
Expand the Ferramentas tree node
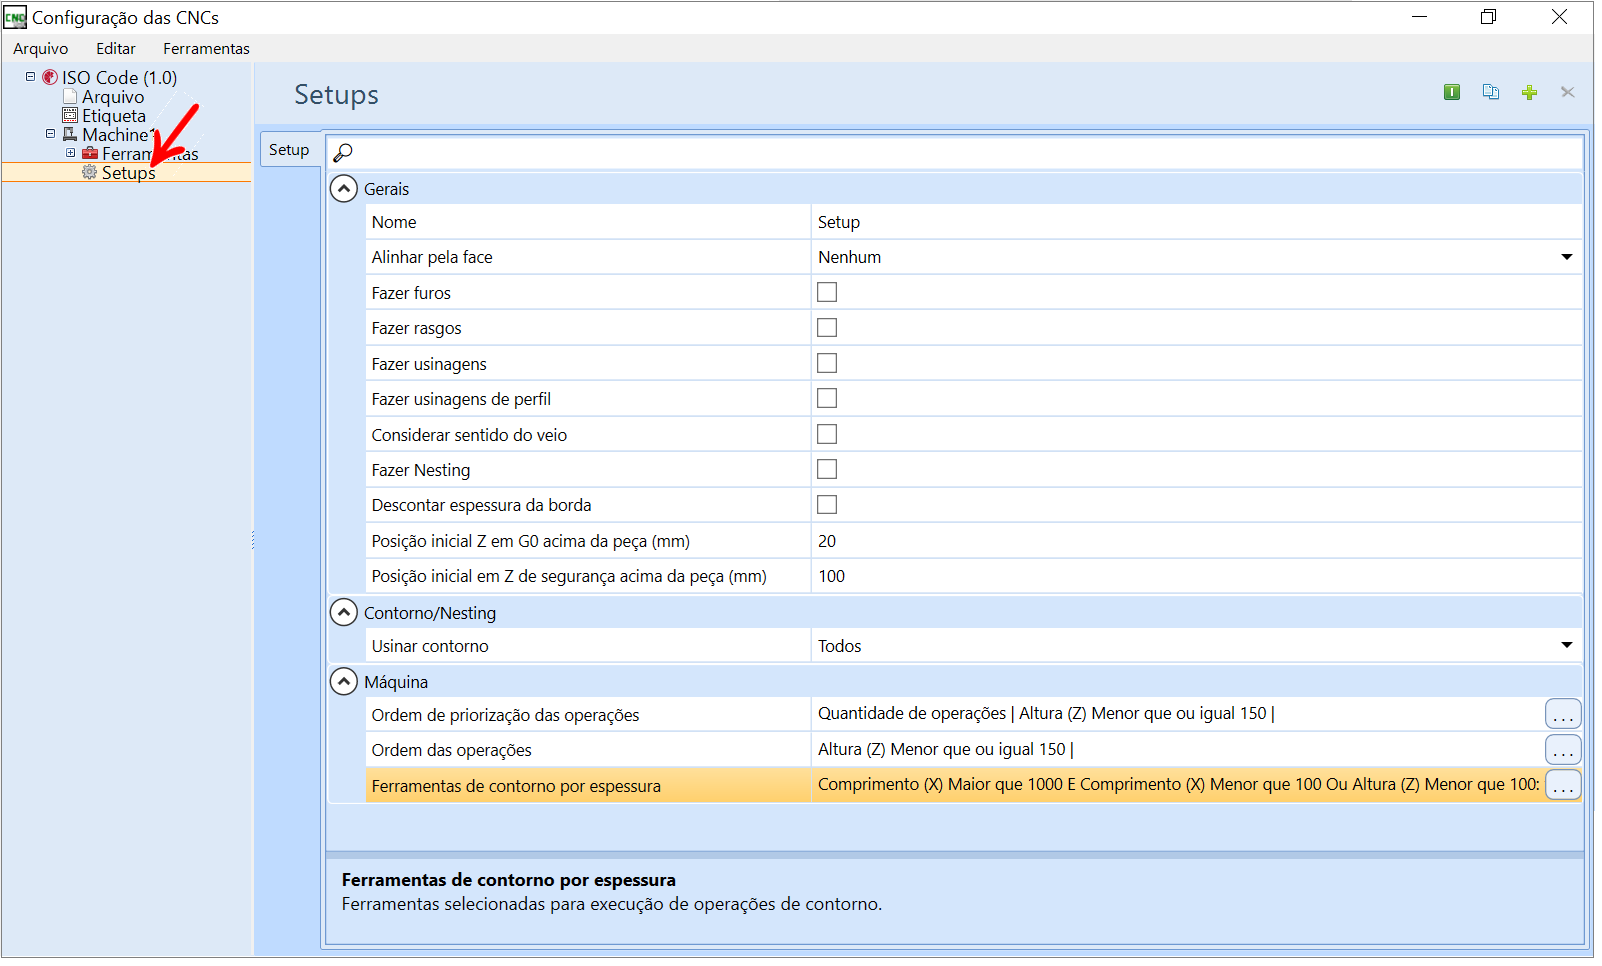coord(70,152)
